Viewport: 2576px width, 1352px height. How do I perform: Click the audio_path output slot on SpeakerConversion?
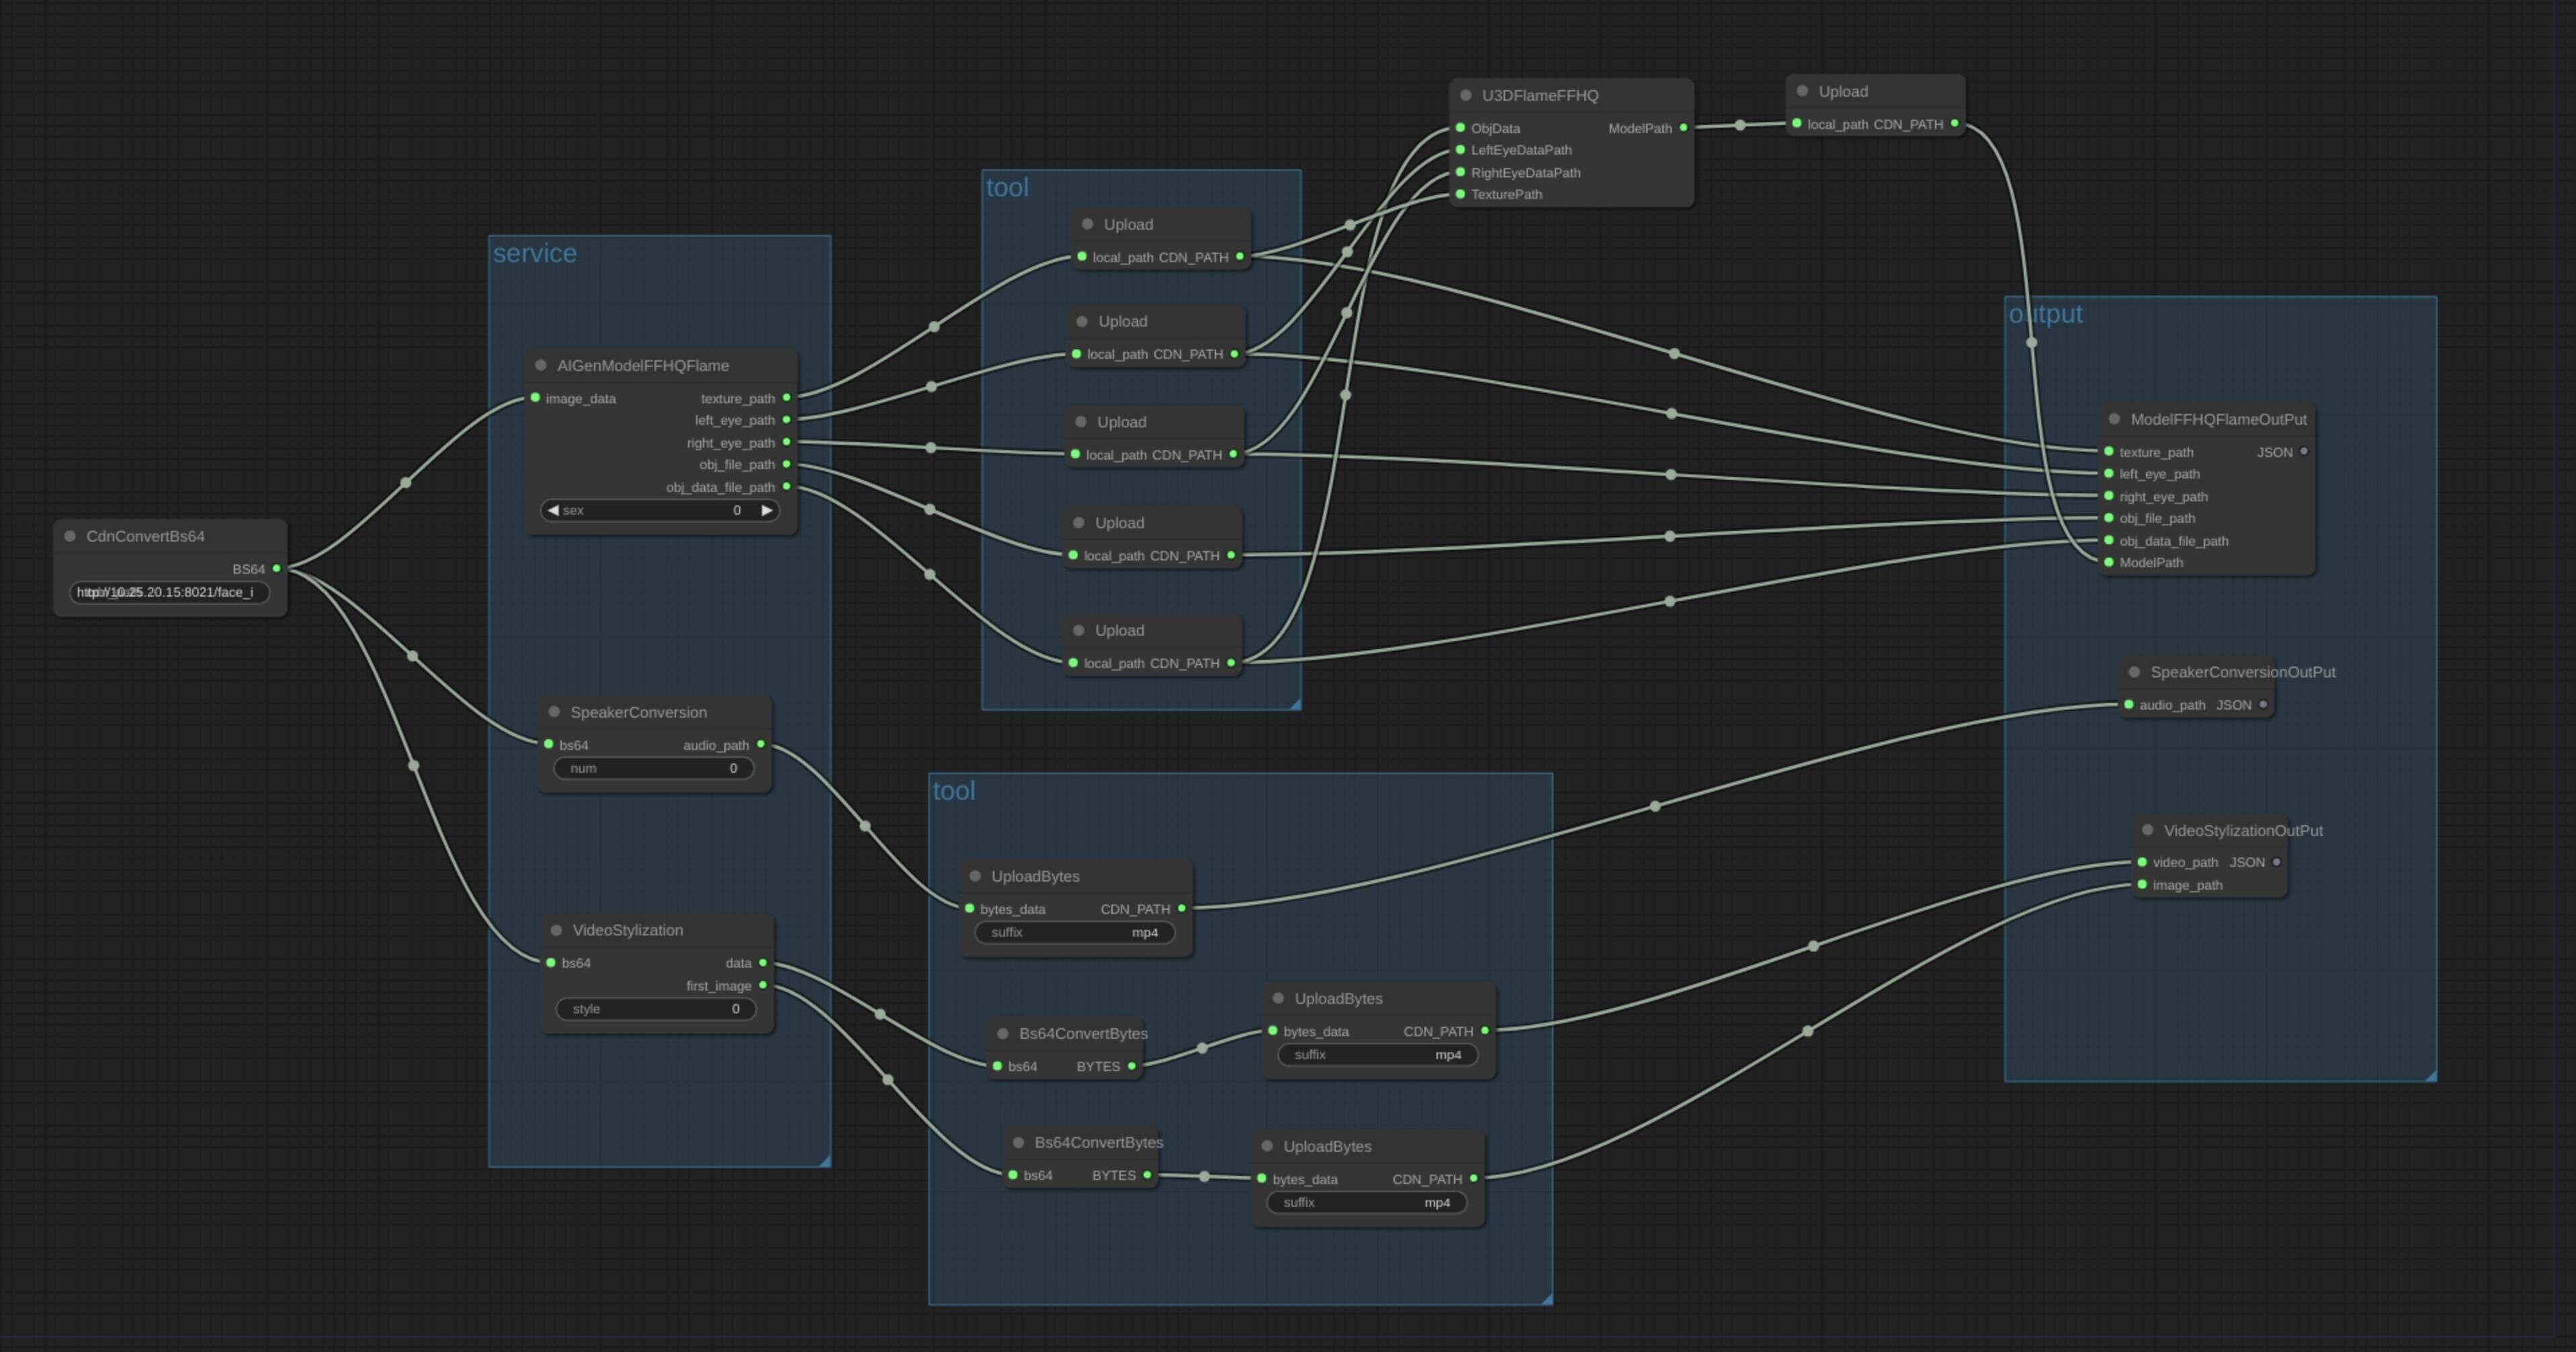[x=761, y=745]
